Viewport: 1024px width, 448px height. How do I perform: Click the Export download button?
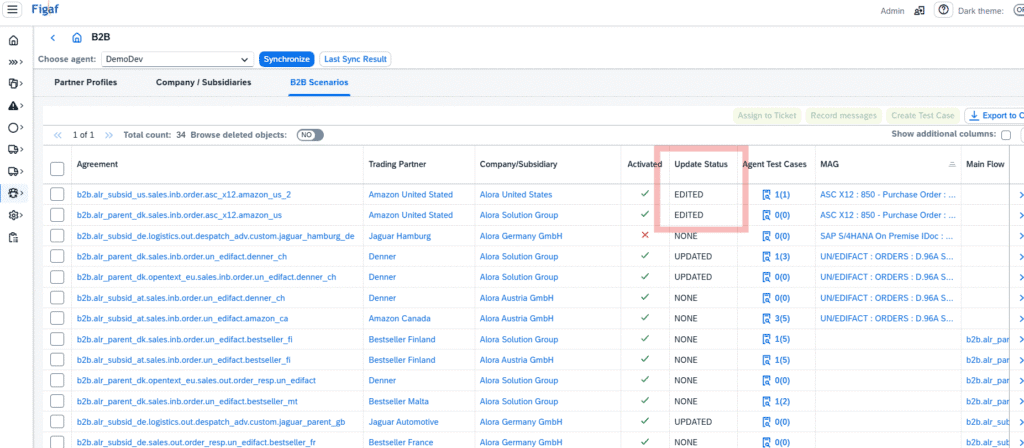pos(994,116)
